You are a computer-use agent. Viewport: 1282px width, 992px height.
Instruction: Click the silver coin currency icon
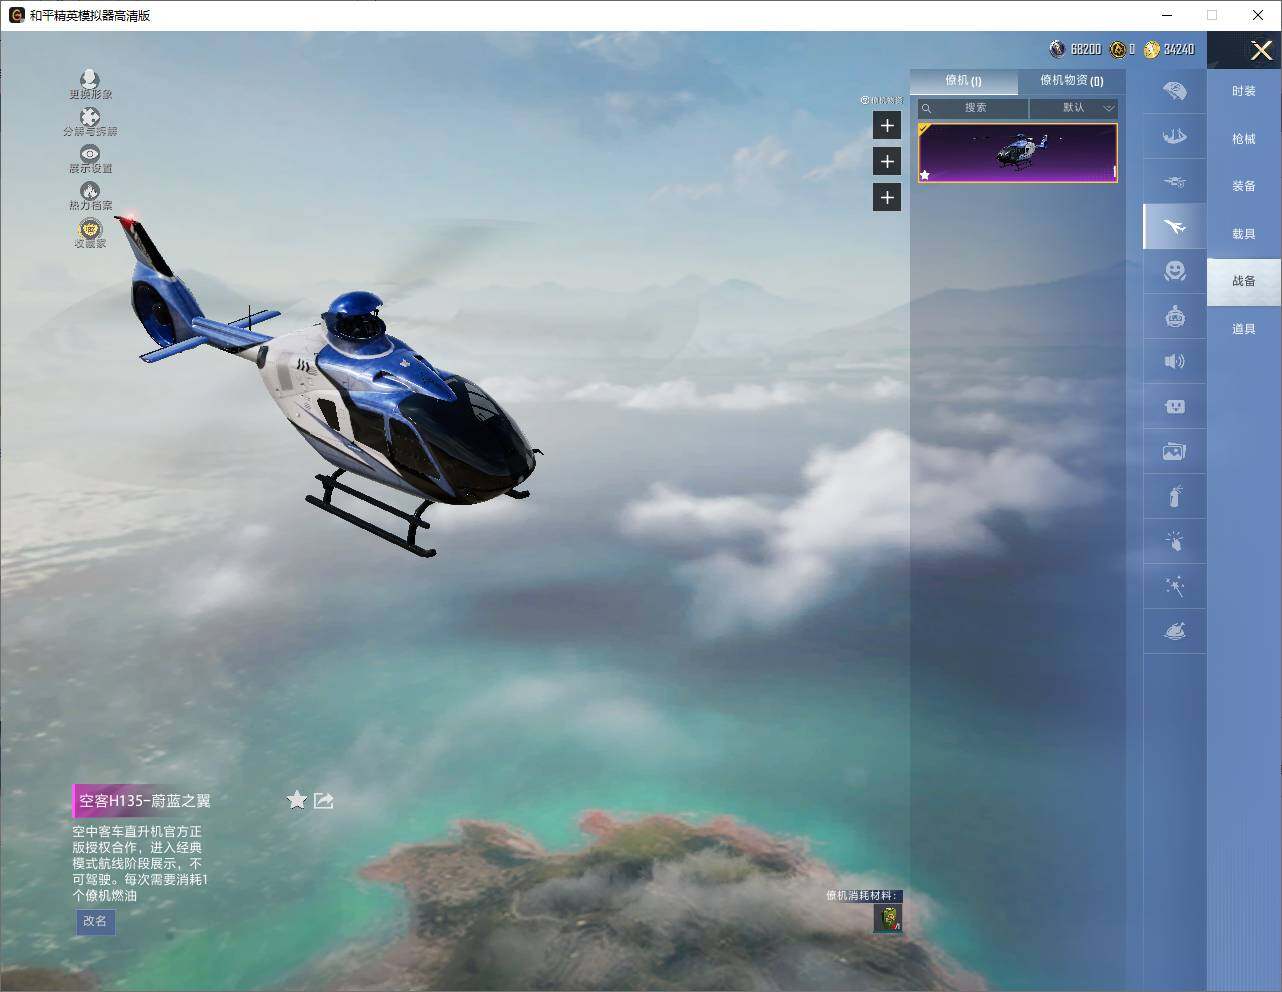pos(1057,49)
